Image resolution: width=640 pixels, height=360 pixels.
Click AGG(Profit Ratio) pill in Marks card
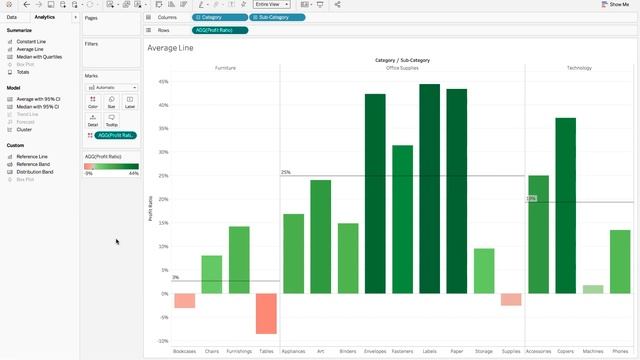point(116,136)
